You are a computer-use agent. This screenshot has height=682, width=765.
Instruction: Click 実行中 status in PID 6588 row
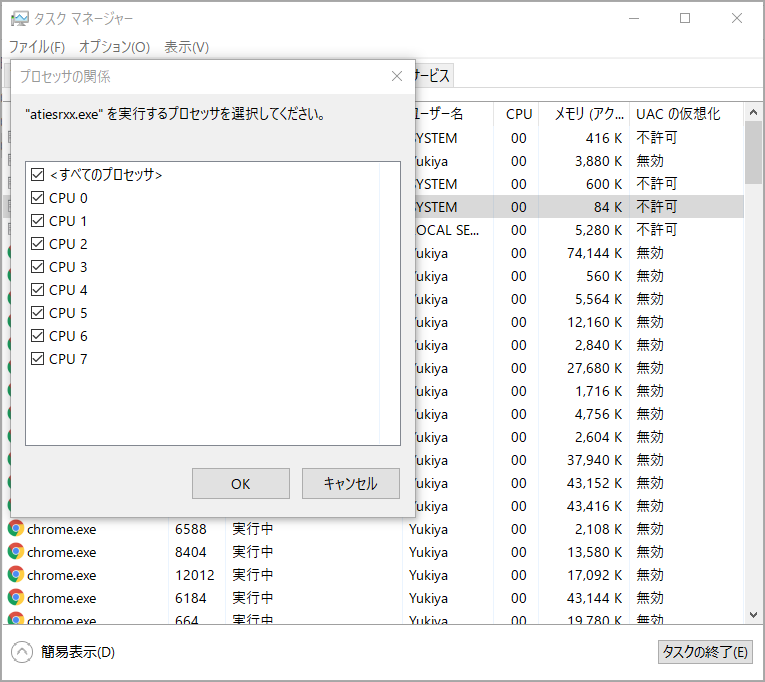pyautogui.click(x=252, y=529)
